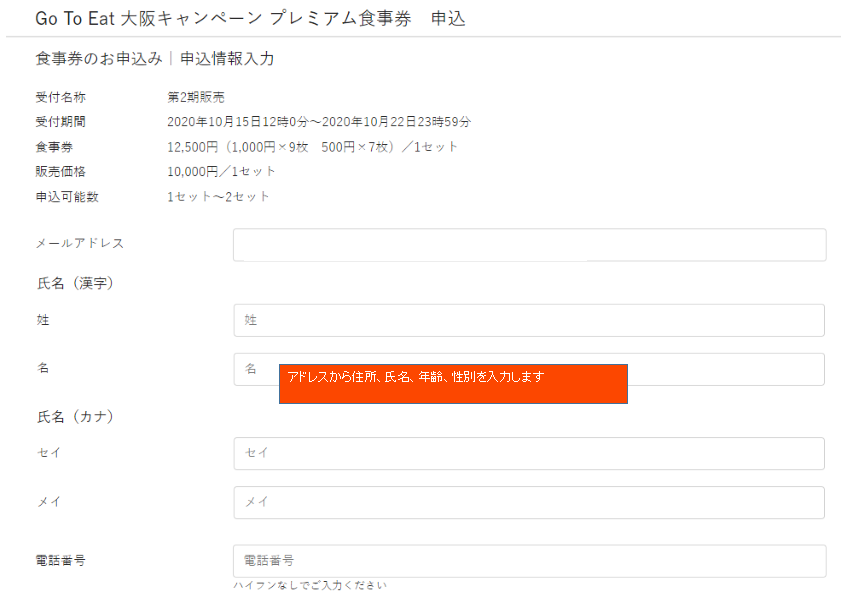This screenshot has height=600, width=841.
Task: Click the 申込情報入力 heading text
Action: coord(227,58)
